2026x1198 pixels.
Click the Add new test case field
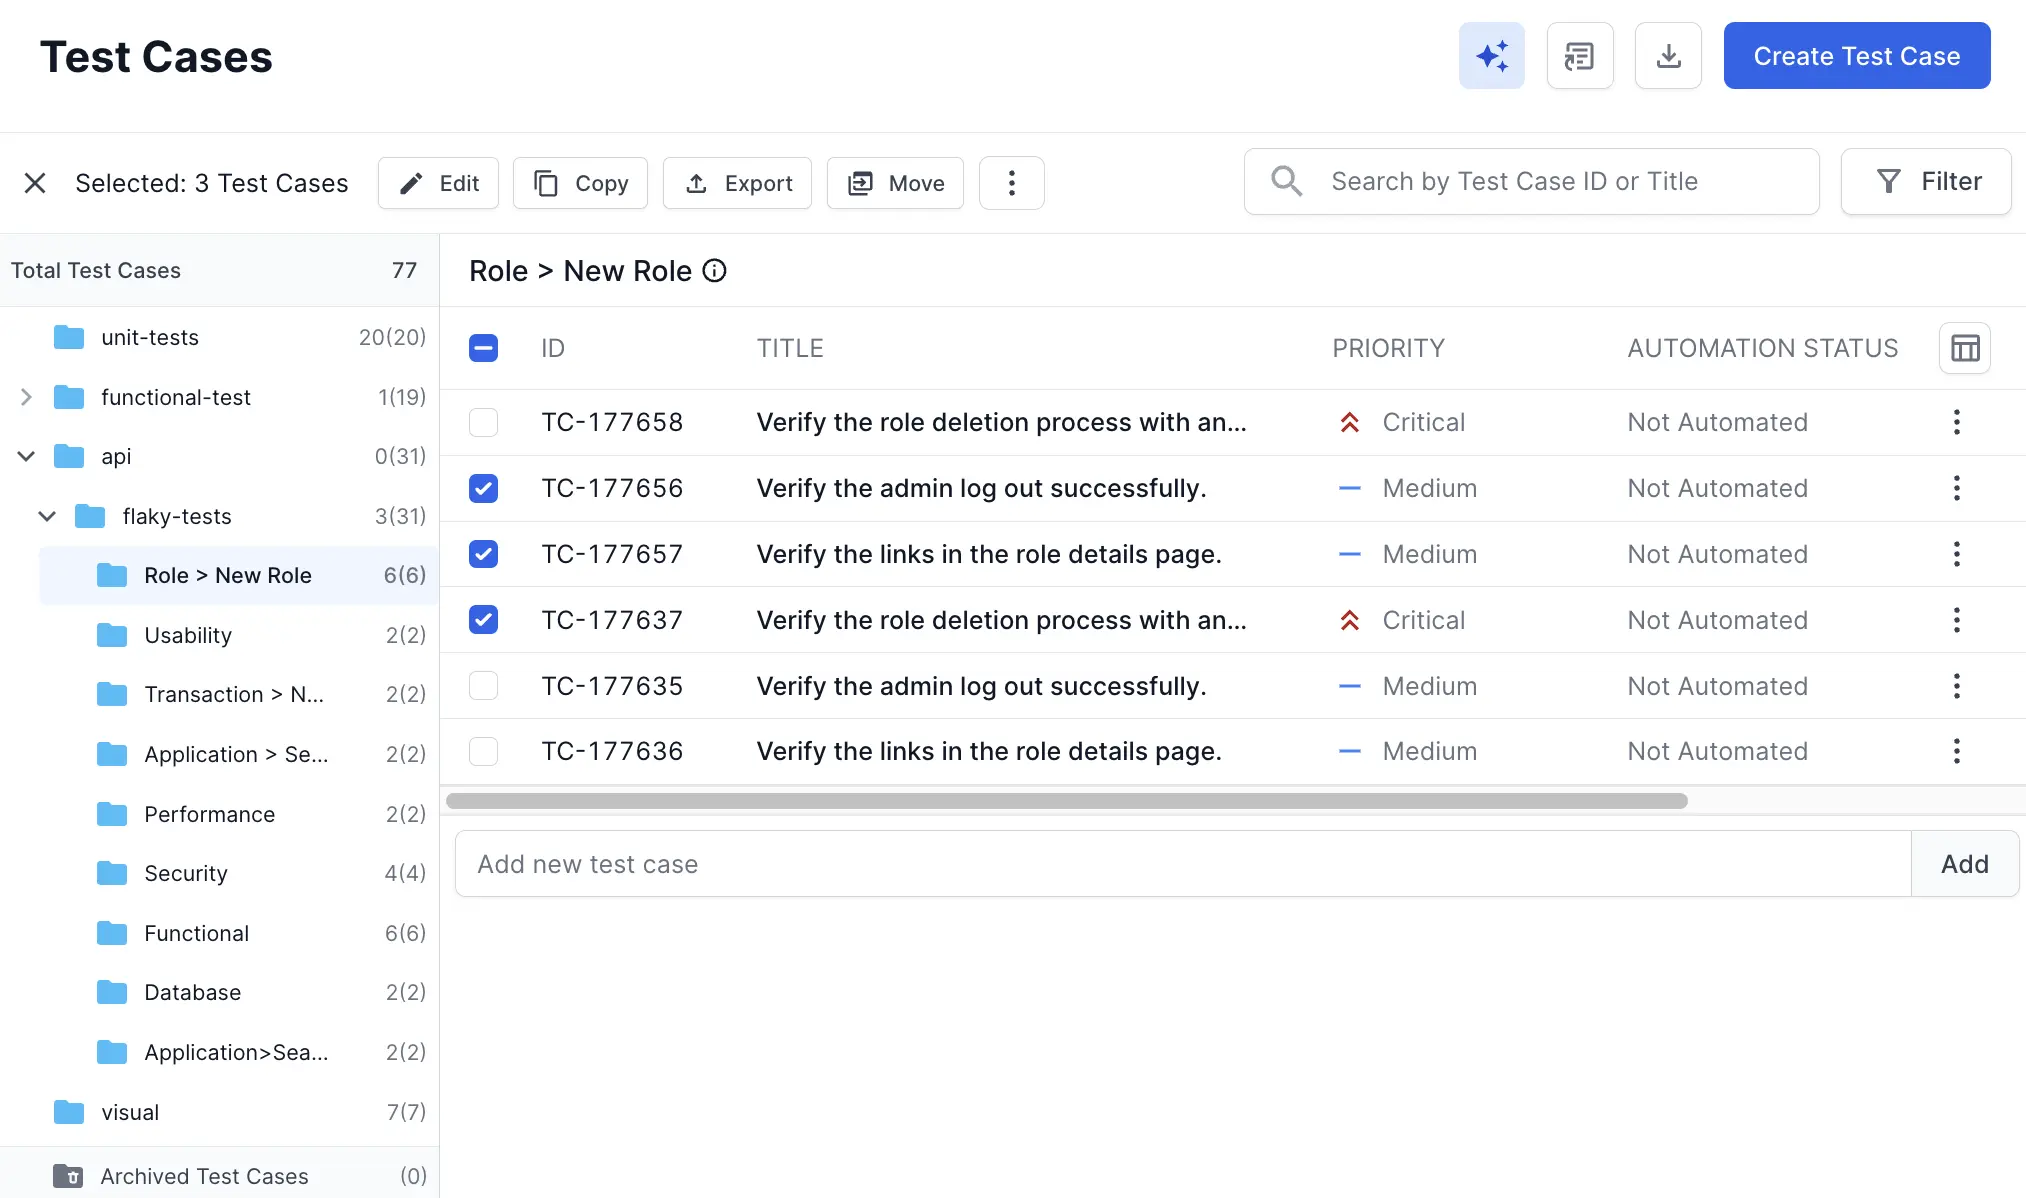pyautogui.click(x=1000, y=863)
